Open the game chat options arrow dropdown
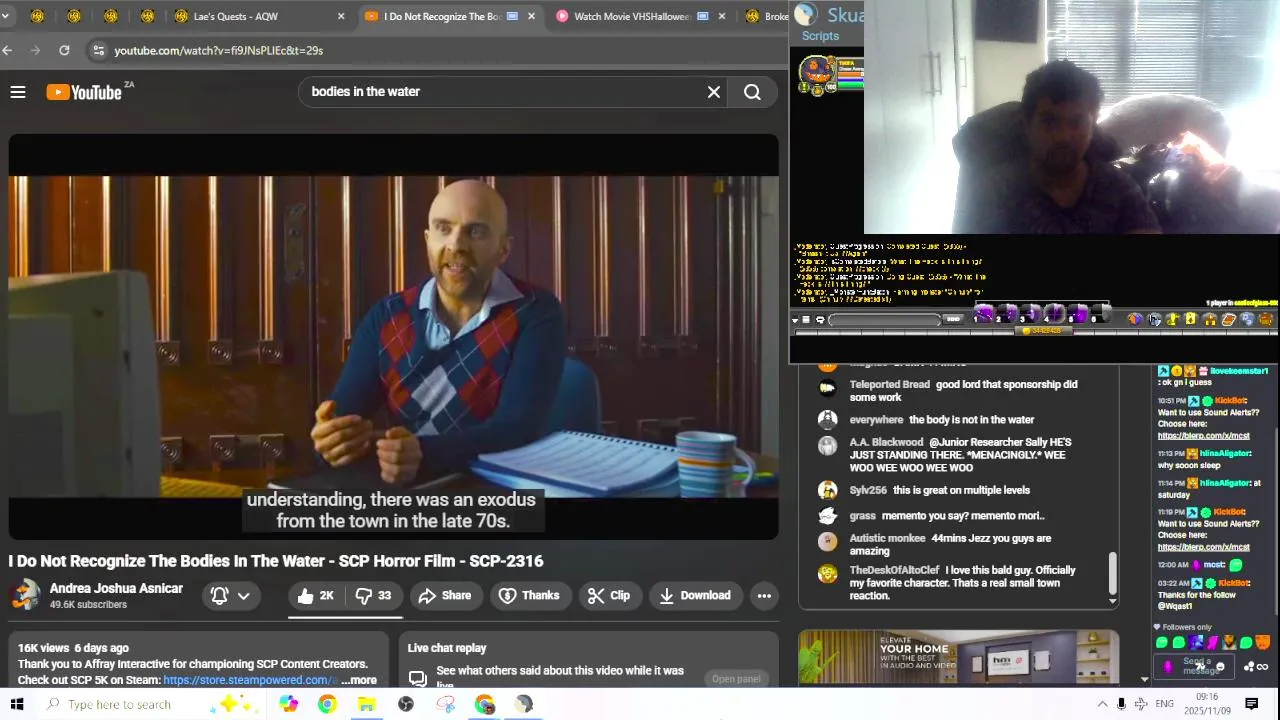The image size is (1280, 720). point(796,320)
